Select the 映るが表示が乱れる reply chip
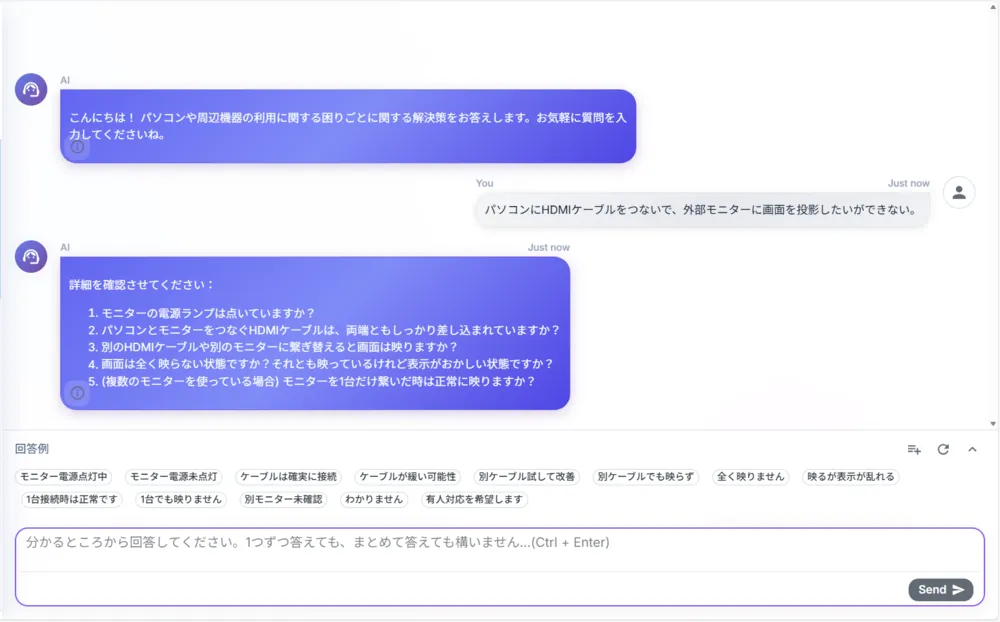This screenshot has width=1000, height=622. (851, 477)
